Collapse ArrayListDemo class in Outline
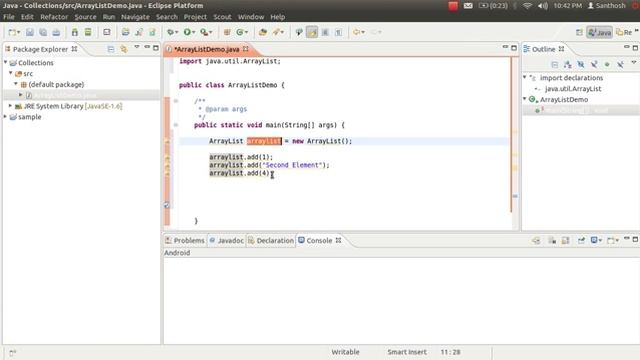 525,99
